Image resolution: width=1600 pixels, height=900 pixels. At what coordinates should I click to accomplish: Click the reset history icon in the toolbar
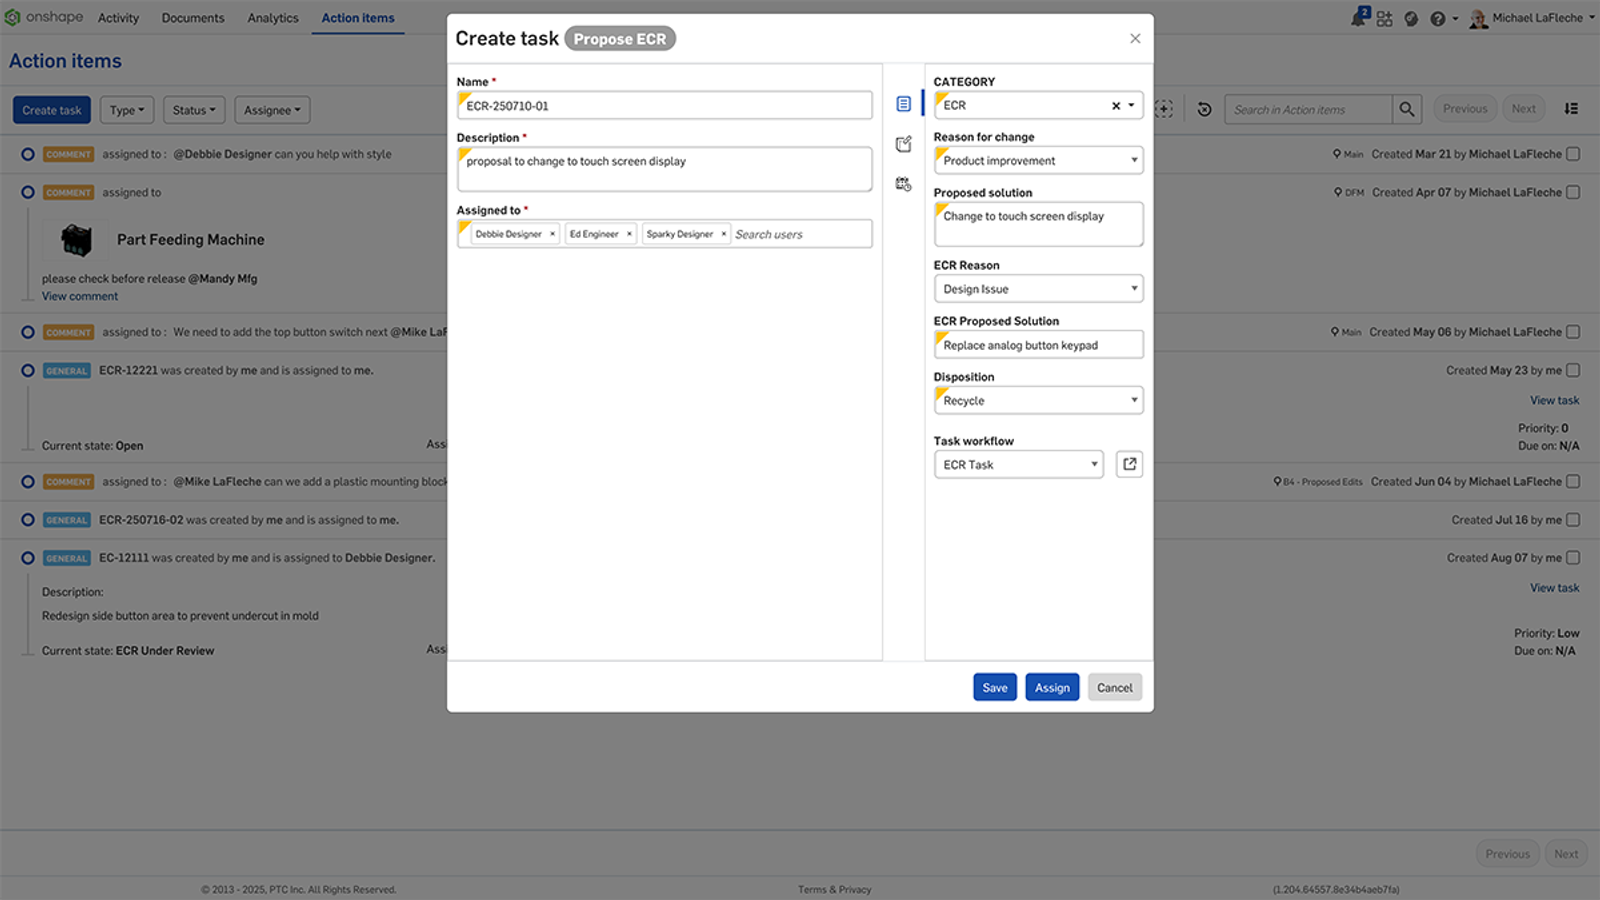[1205, 109]
